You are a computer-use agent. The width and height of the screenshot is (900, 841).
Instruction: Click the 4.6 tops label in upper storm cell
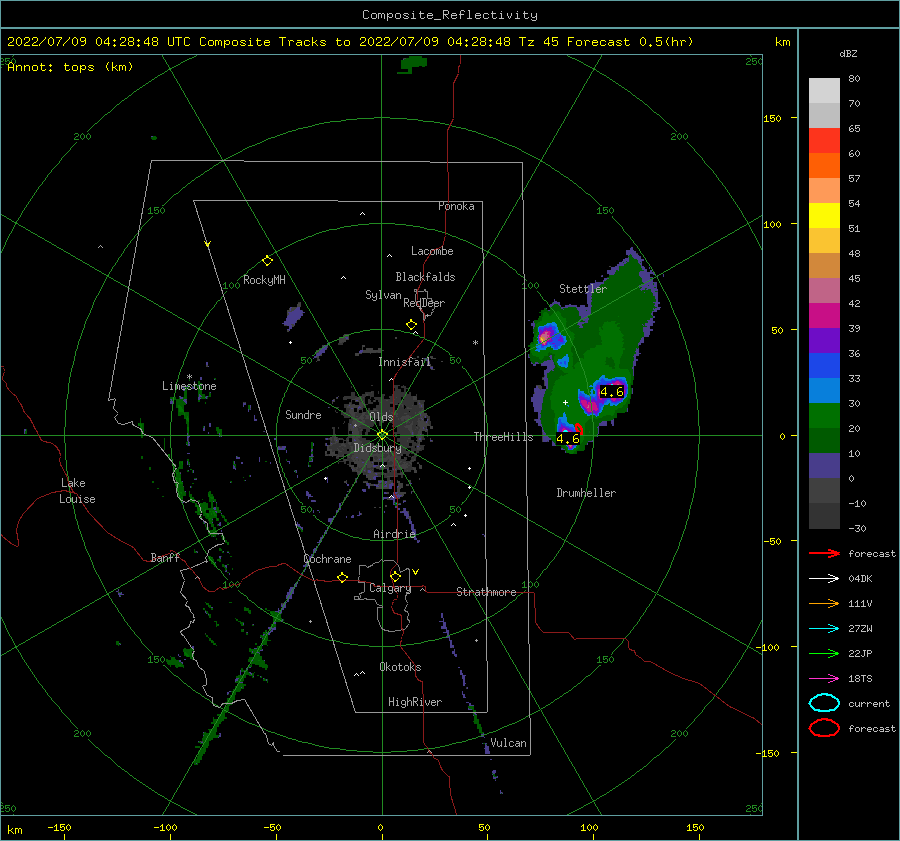[x=611, y=392]
